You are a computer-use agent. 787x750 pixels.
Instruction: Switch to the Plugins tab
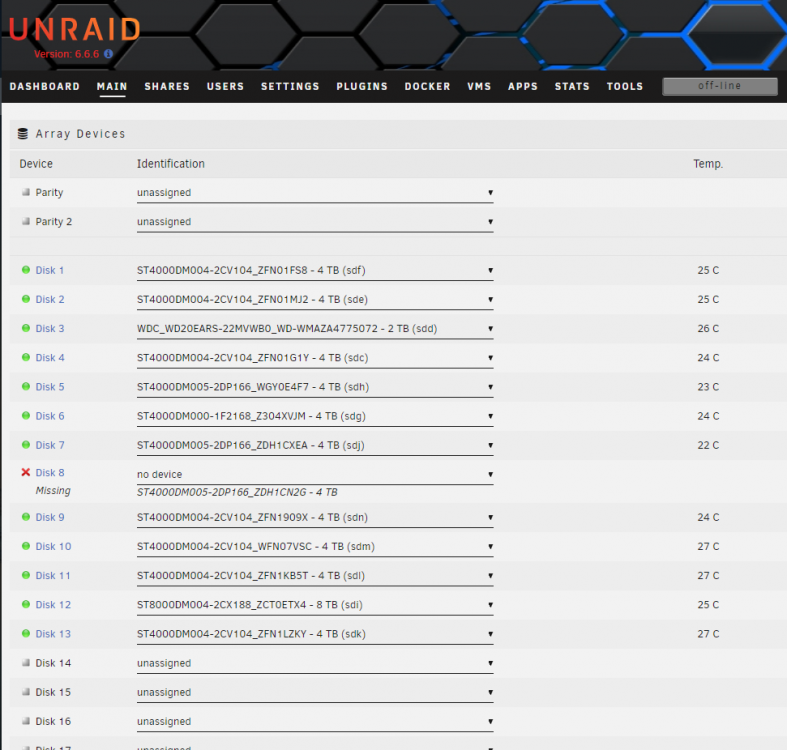click(x=362, y=86)
